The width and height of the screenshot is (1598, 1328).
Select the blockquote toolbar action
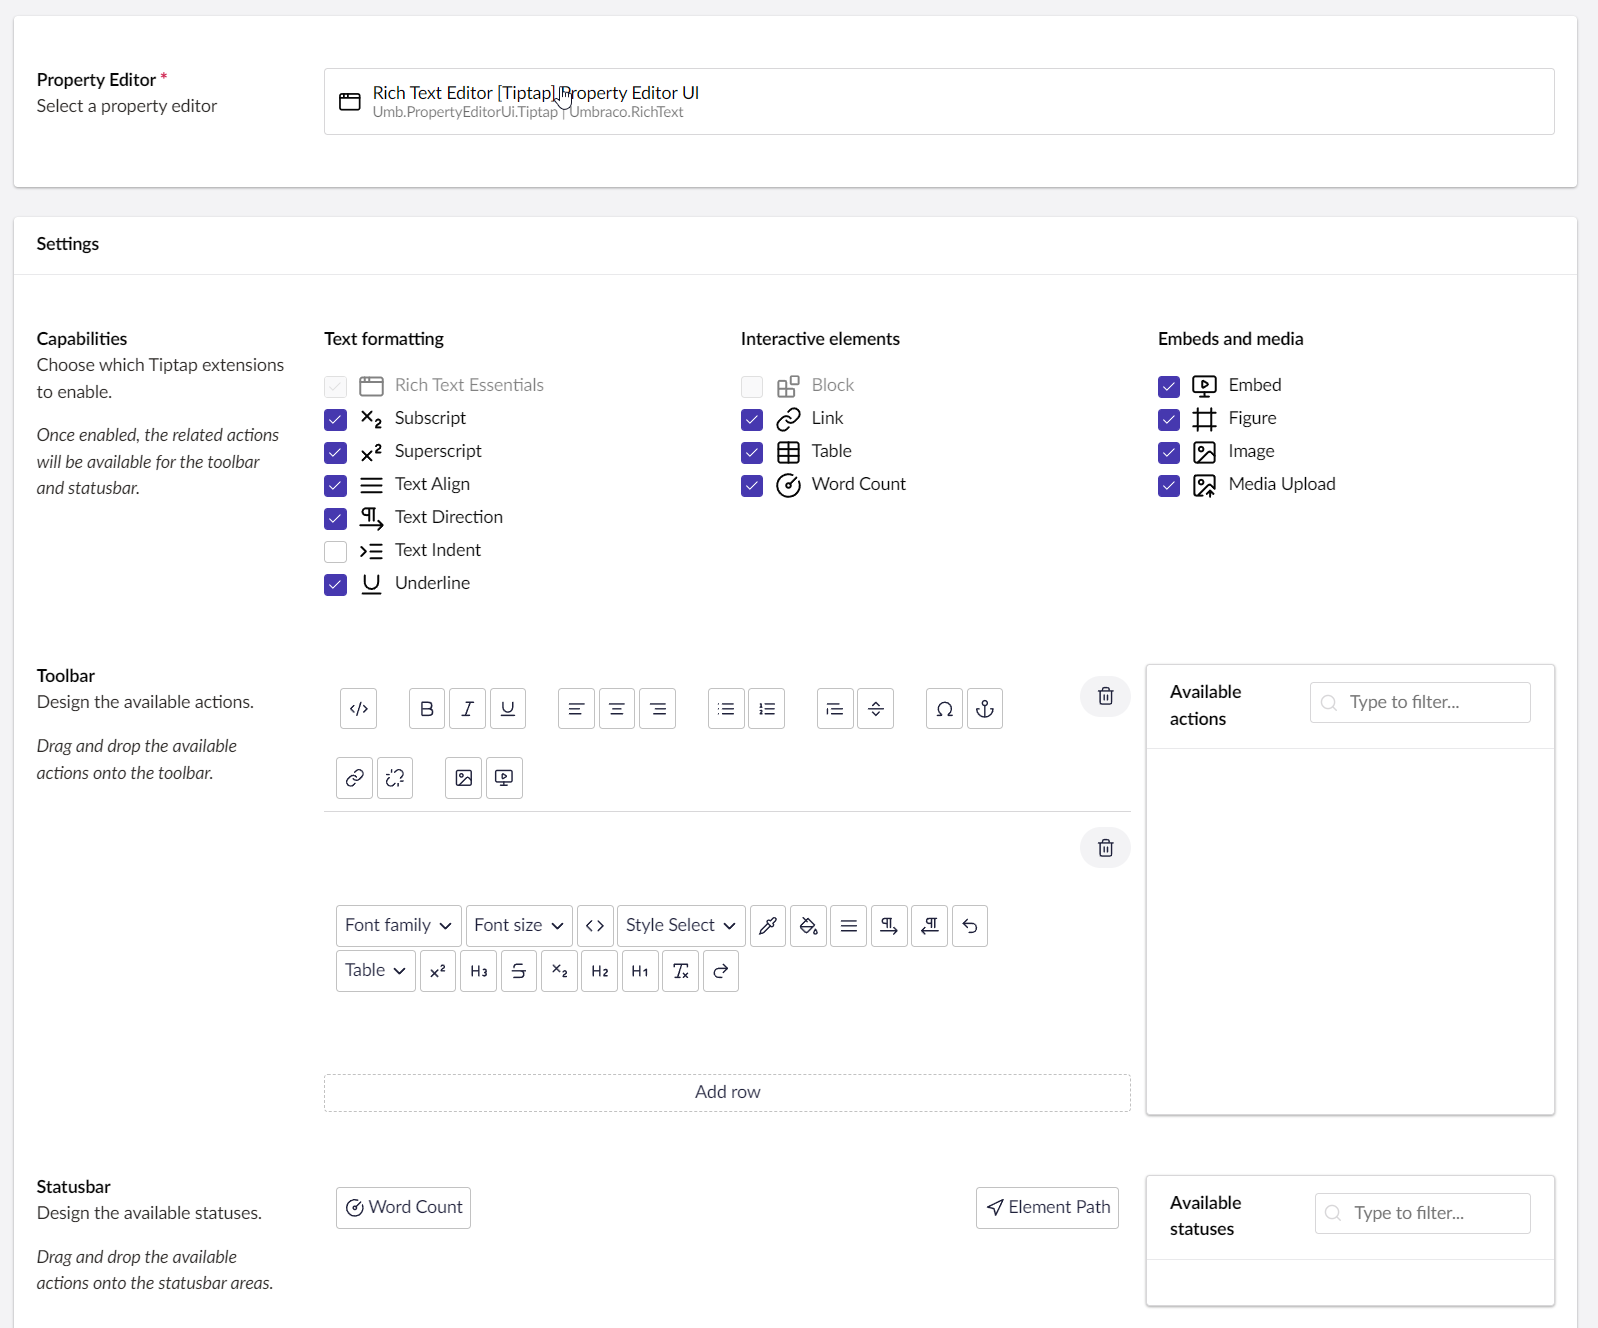(835, 709)
